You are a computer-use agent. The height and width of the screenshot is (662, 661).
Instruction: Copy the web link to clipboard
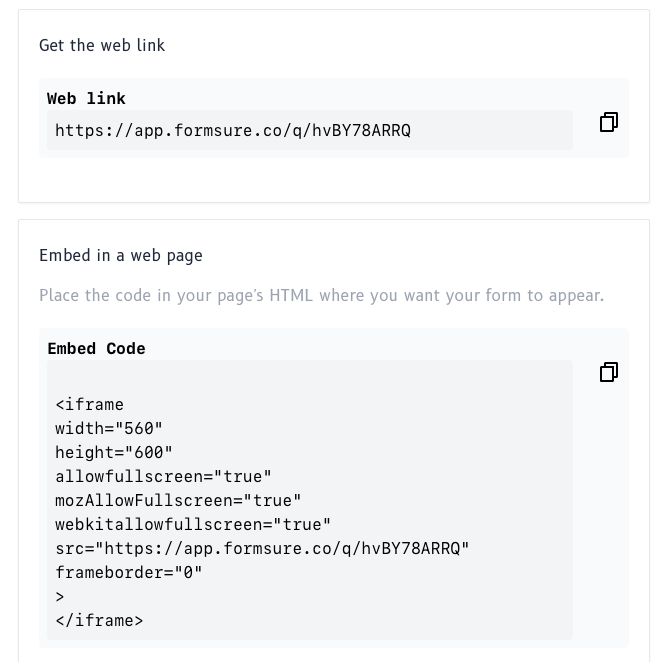point(608,122)
